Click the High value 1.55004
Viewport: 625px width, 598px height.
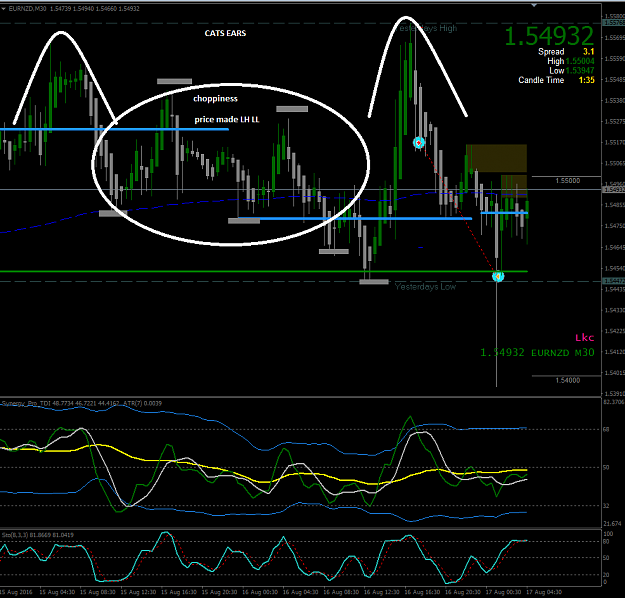(x=580, y=61)
